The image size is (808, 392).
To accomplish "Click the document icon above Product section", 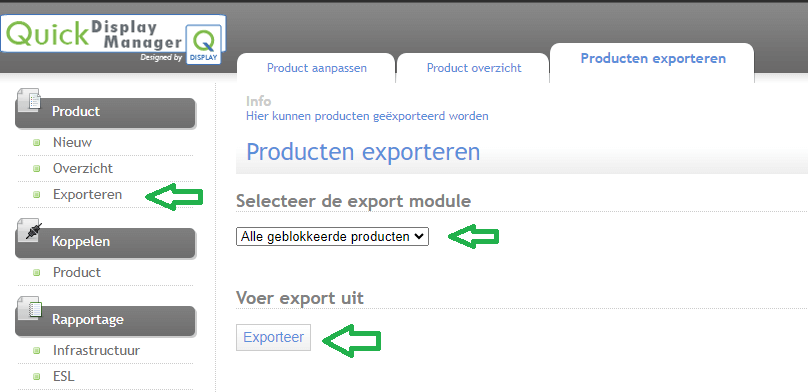I will pos(29,100).
